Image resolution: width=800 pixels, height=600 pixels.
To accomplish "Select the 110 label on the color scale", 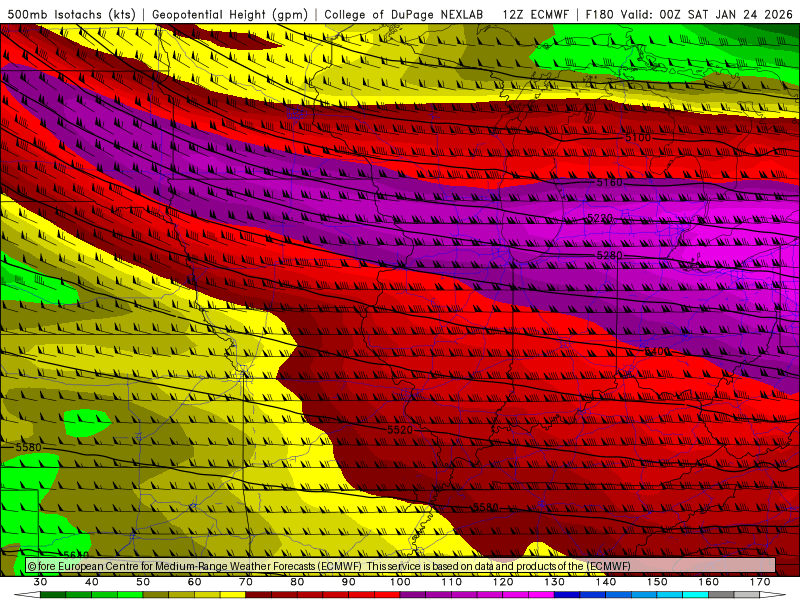I will pyautogui.click(x=452, y=582).
